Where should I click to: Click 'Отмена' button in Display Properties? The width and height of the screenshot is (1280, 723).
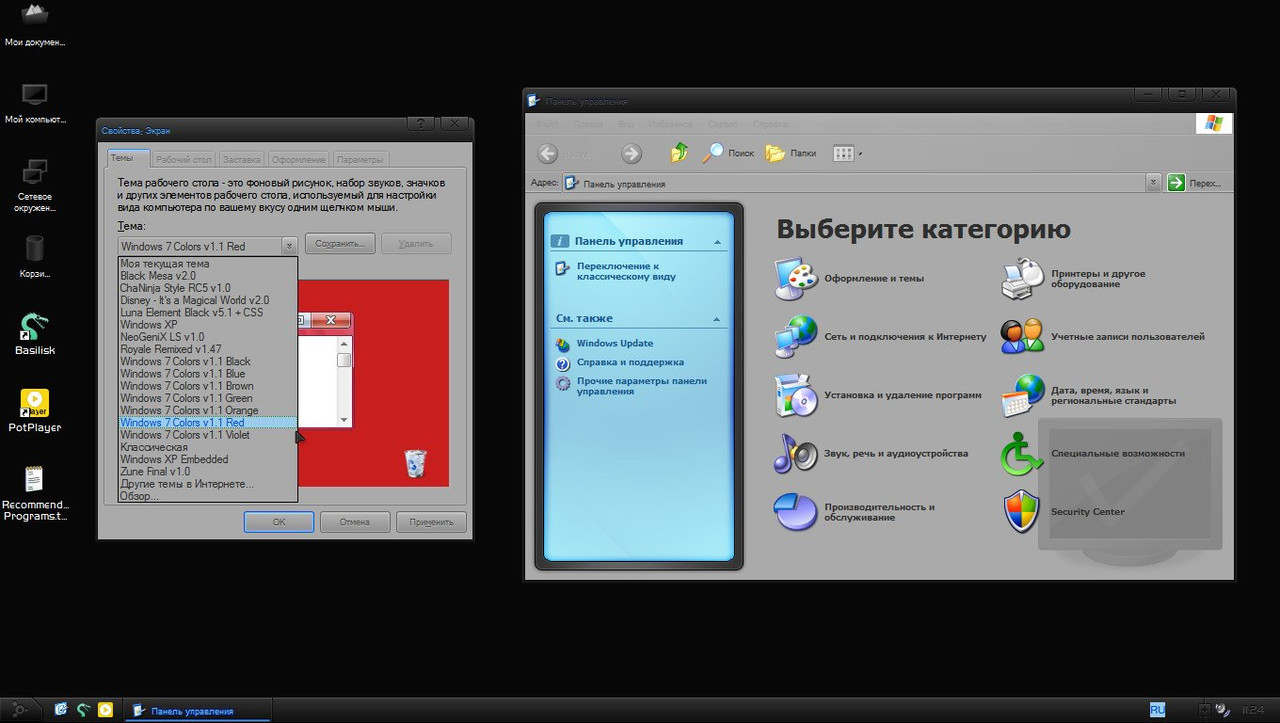(x=355, y=521)
